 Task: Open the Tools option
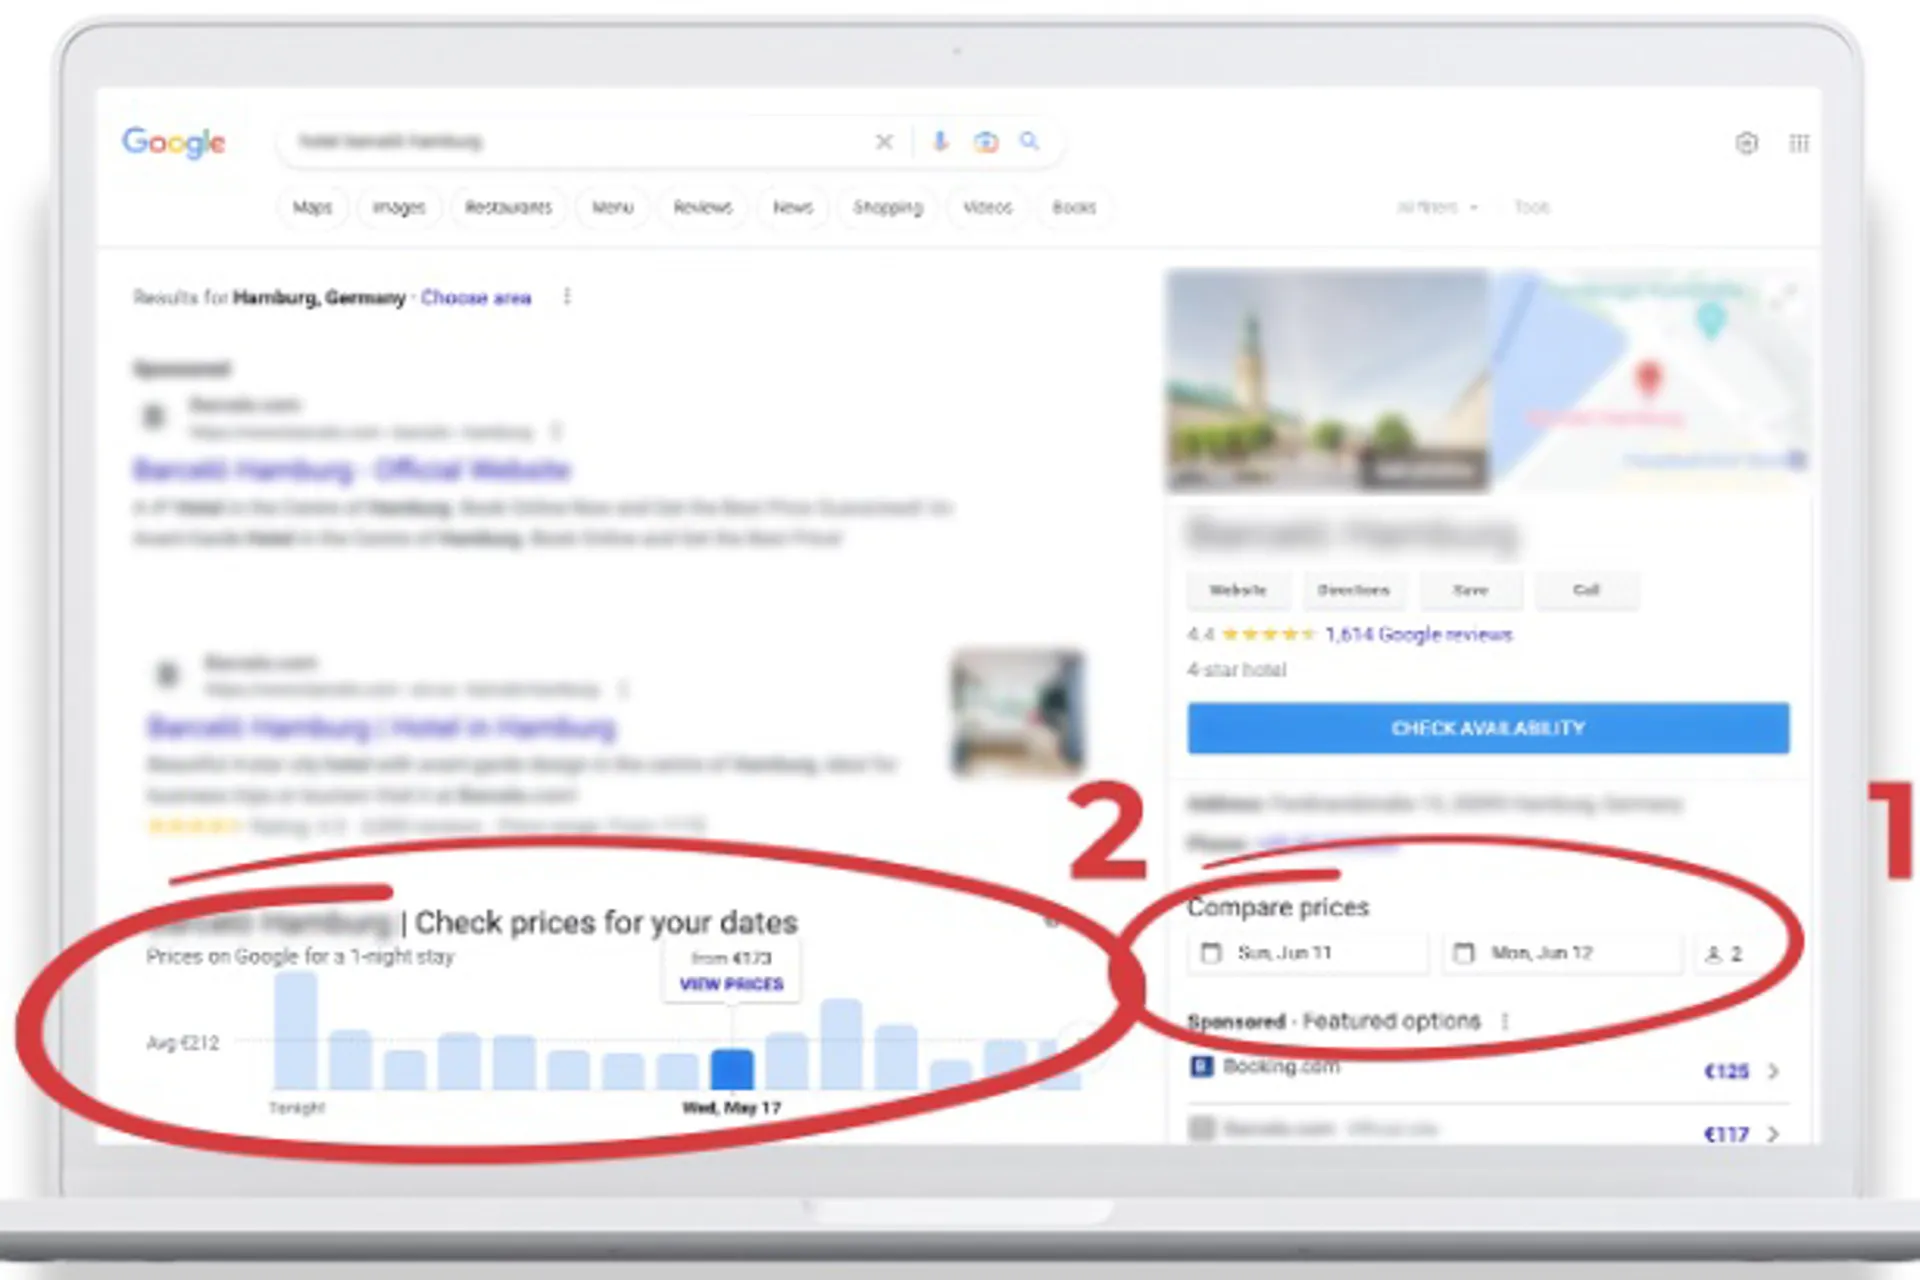coord(1531,207)
